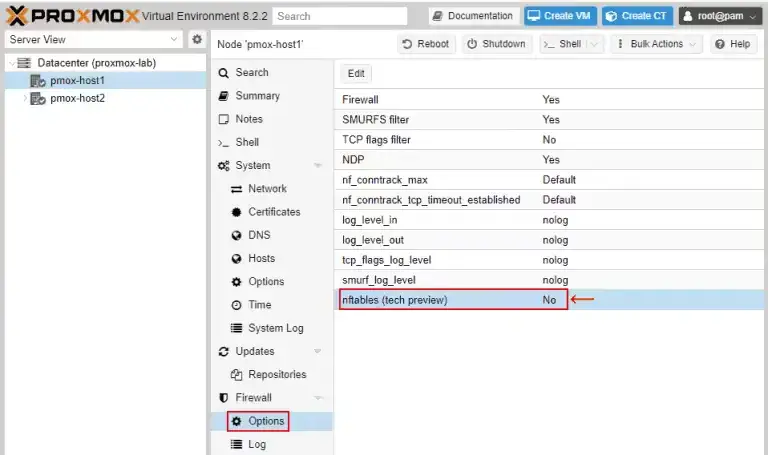The width and height of the screenshot is (768, 455).
Task: Open the Bulk Actions dropdown
Action: (x=656, y=44)
